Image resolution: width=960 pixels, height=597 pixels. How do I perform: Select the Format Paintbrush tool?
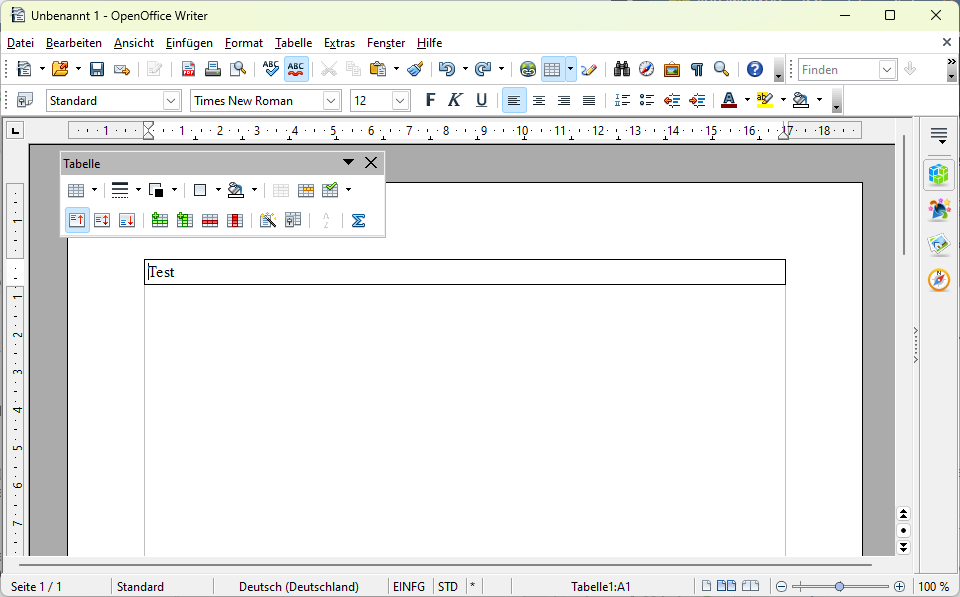(x=415, y=69)
